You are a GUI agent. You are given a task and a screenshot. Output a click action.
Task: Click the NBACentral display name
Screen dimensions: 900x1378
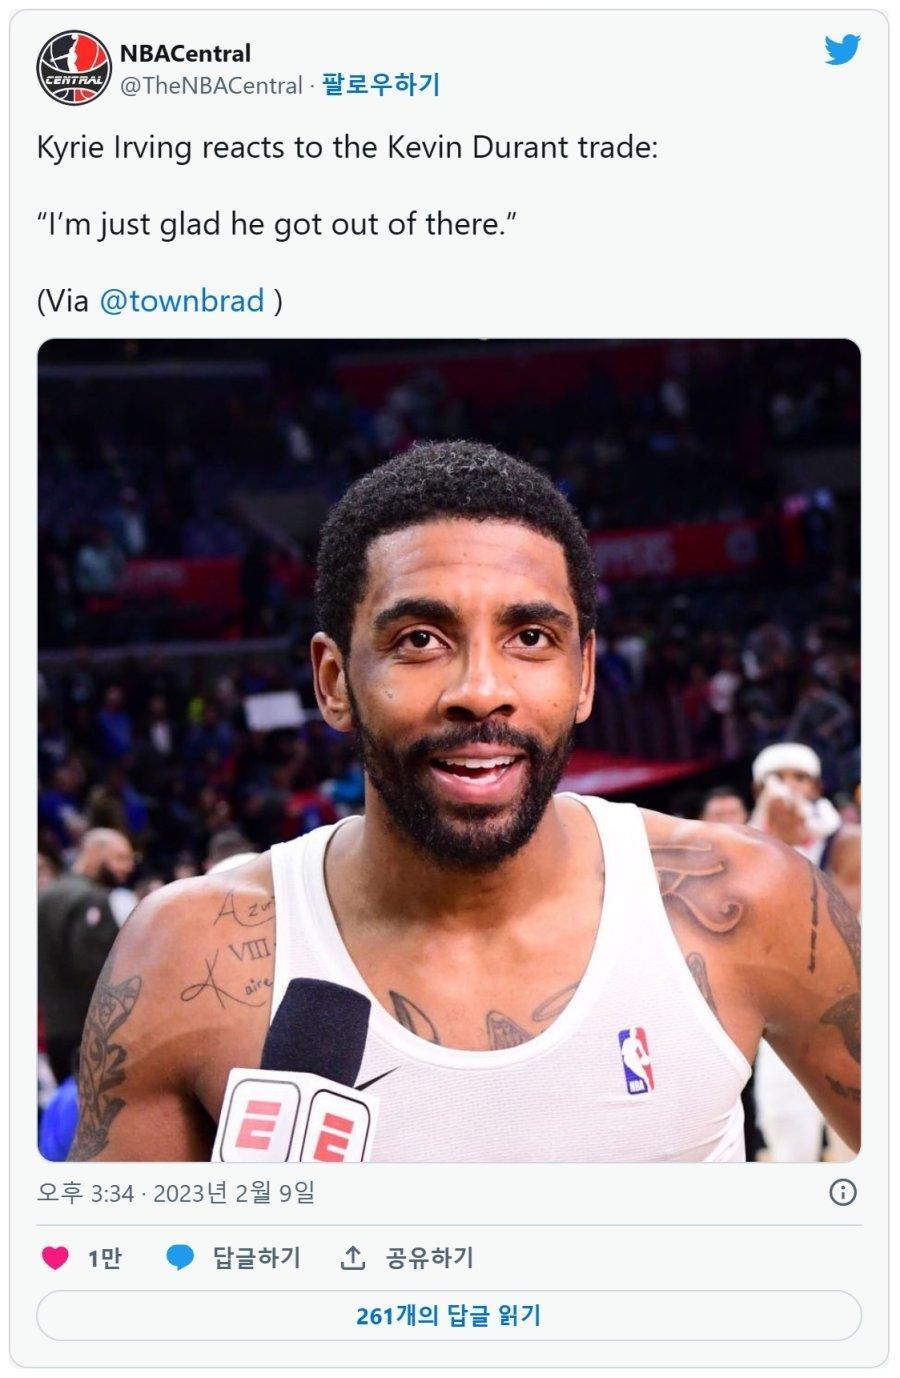click(185, 53)
